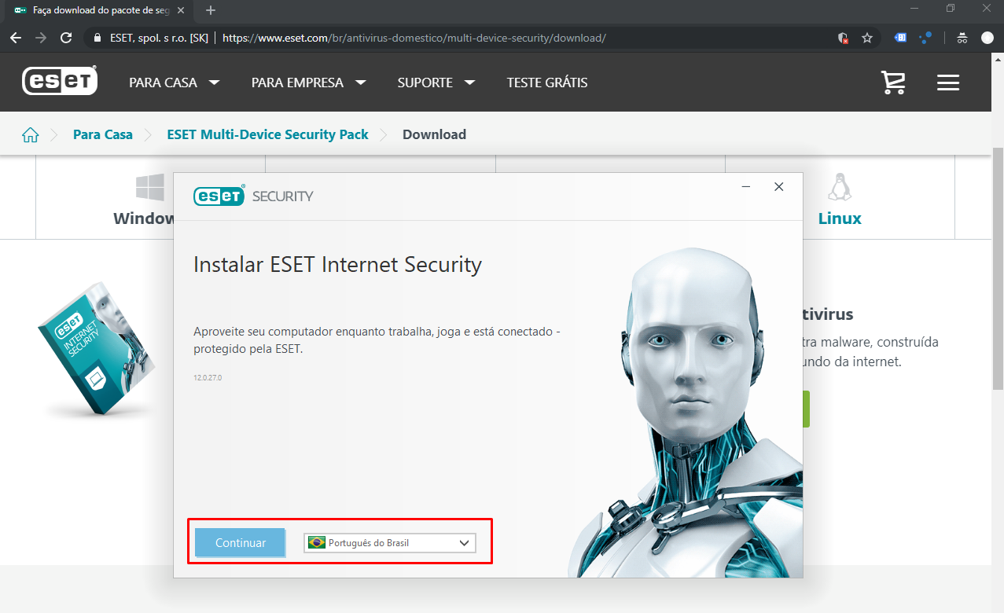Image resolution: width=1004 pixels, height=613 pixels.
Task: Open the shopping cart
Action: (893, 82)
